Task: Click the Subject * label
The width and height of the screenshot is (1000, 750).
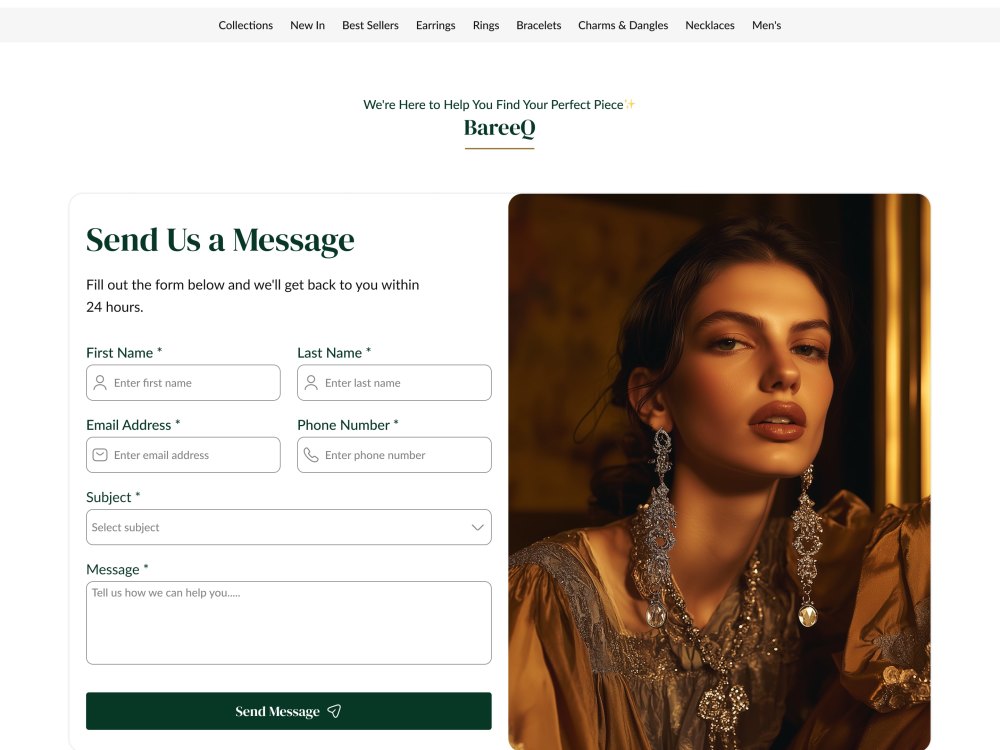Action: tap(114, 497)
